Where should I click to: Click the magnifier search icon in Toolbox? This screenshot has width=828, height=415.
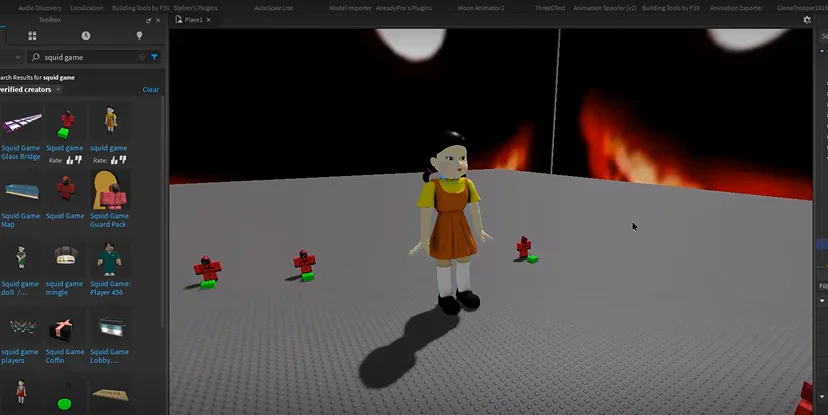coord(36,57)
